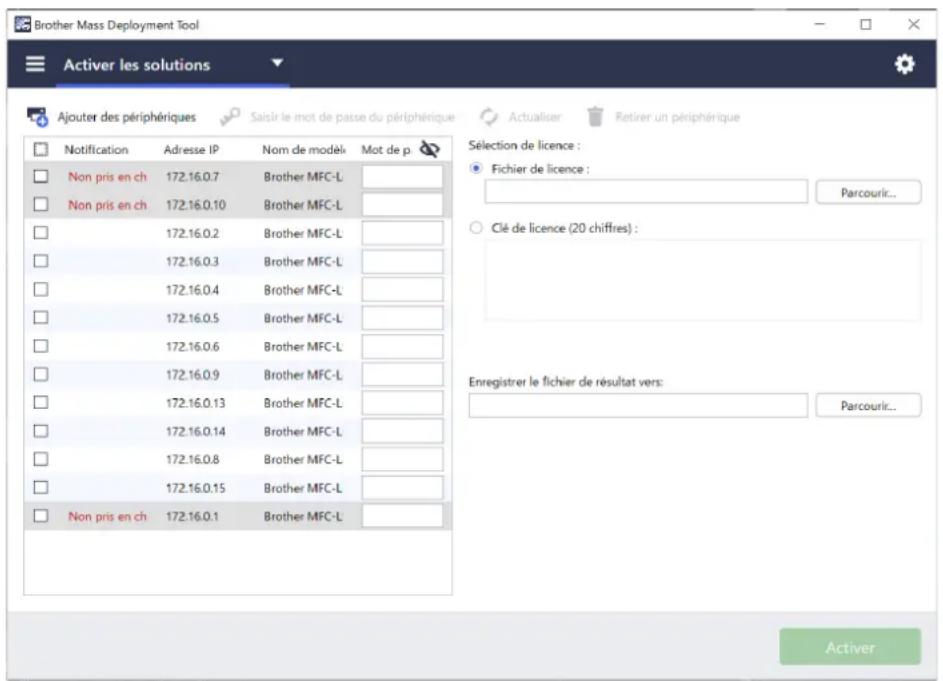Image resolution: width=943 pixels, height=681 pixels.
Task: Check the box for device 172.16.0.6
Action: (x=40, y=346)
